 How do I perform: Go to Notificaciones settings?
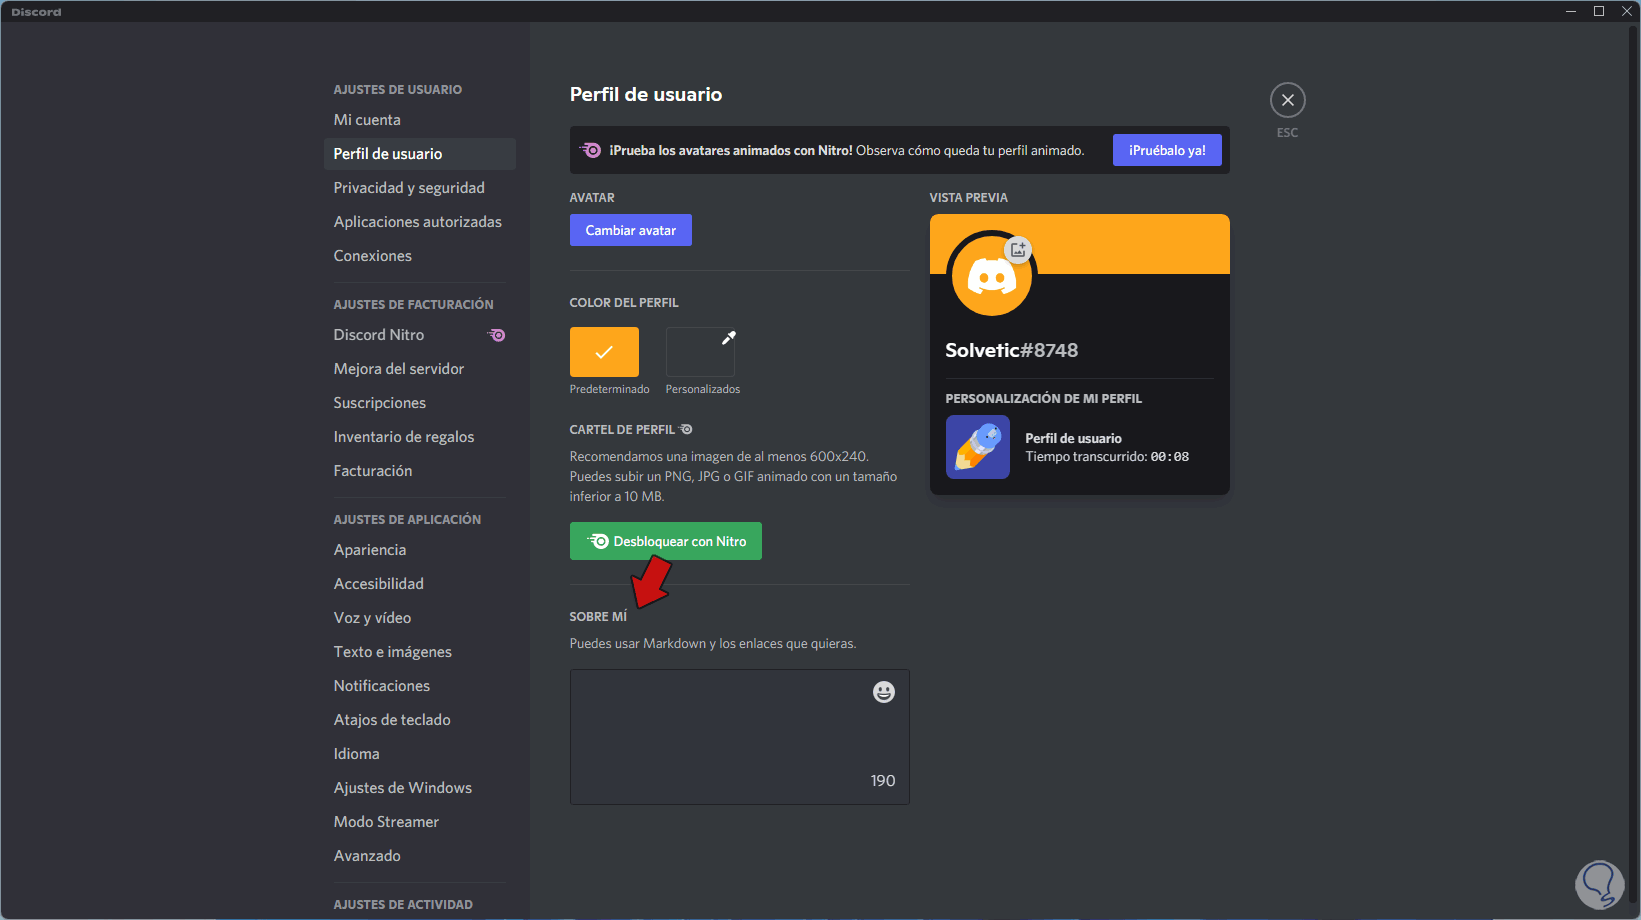[x=420, y=686]
